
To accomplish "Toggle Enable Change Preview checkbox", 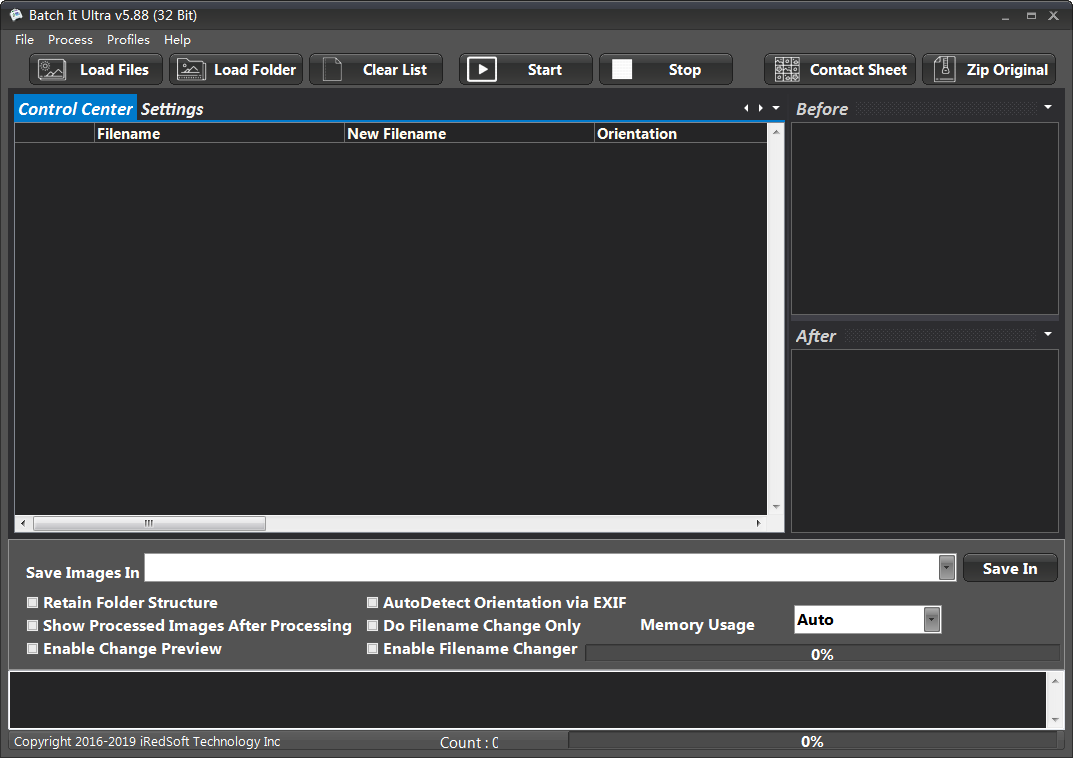I will click(x=32, y=649).
